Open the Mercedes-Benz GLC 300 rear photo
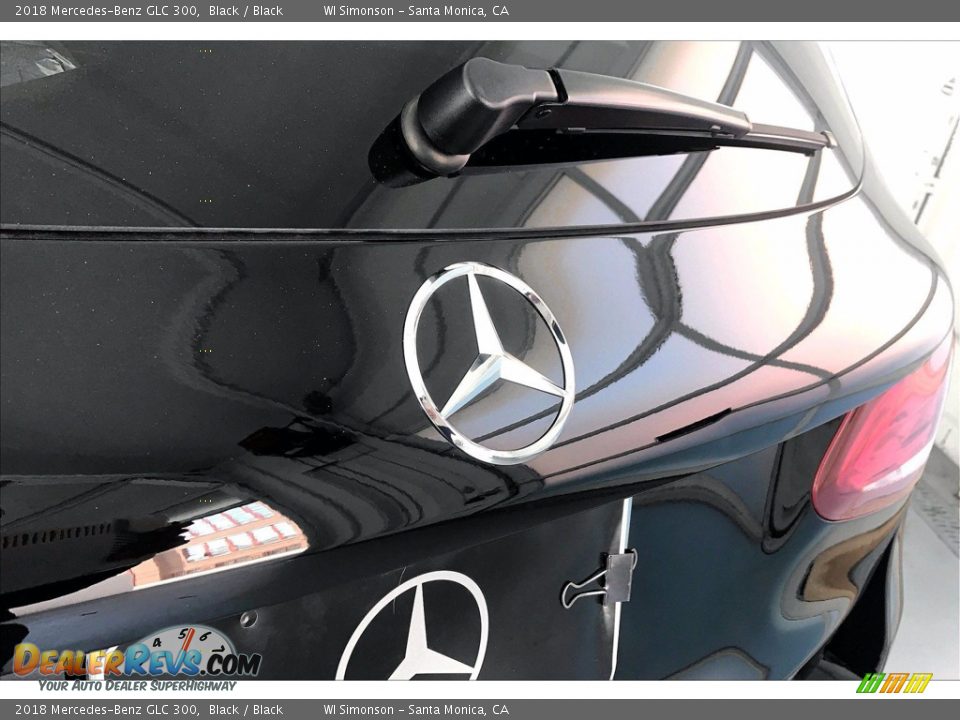960x720 pixels. 480,361
